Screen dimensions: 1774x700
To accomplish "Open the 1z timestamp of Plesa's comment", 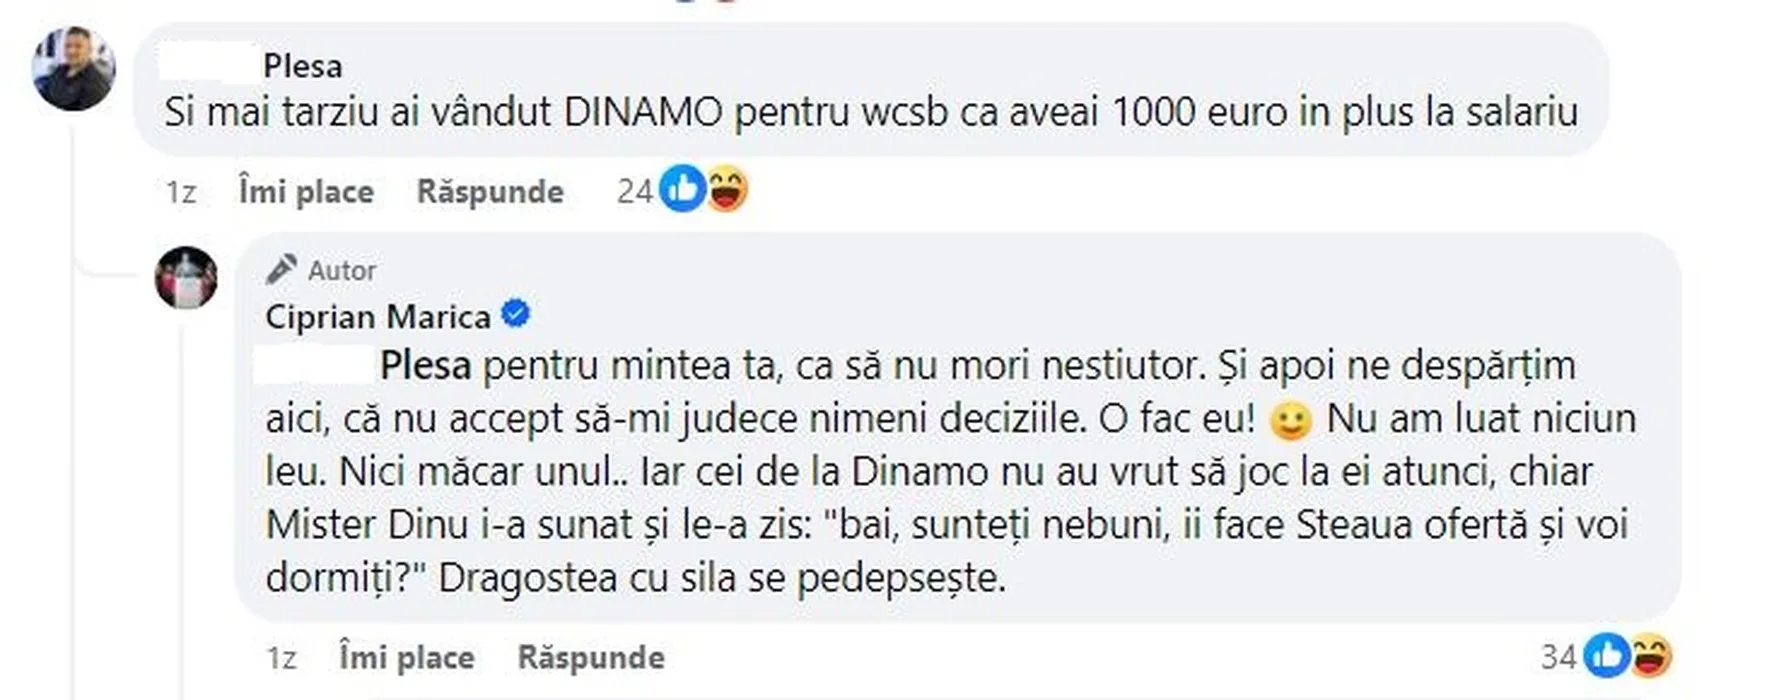I will 181,191.
